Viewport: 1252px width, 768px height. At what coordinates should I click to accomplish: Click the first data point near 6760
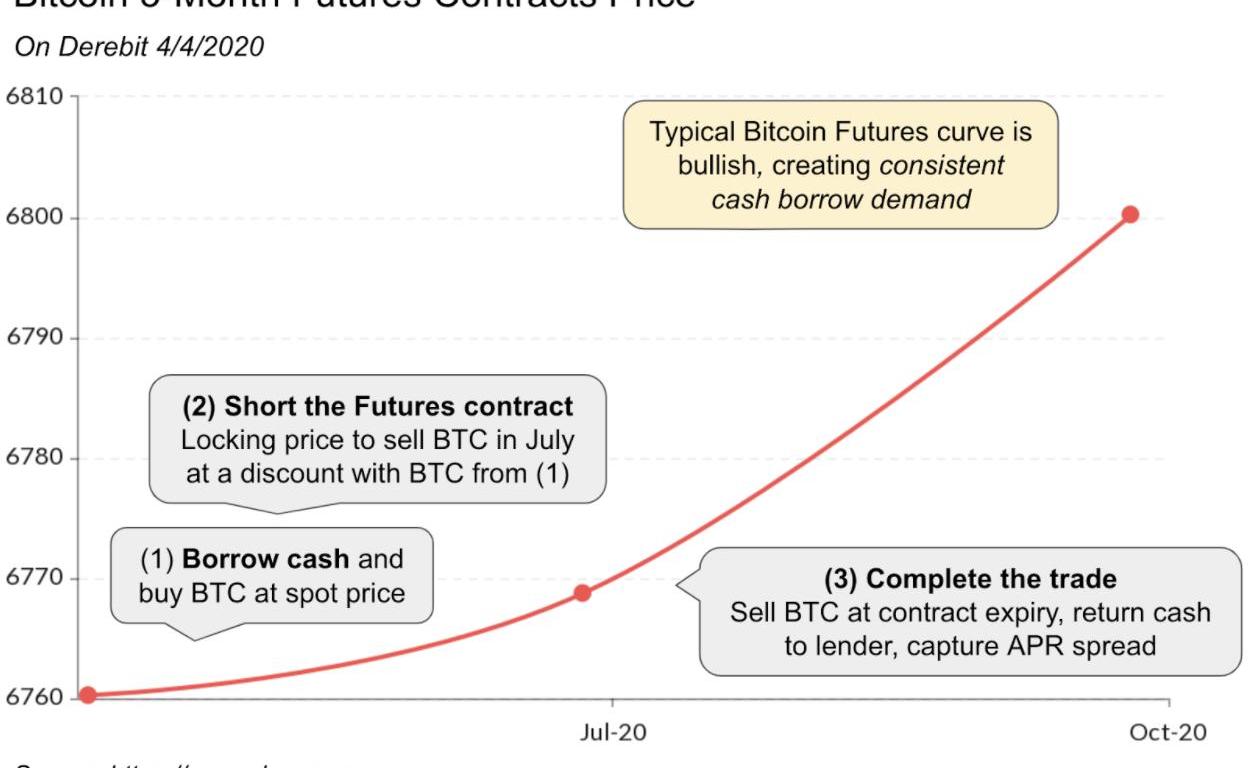(88, 695)
